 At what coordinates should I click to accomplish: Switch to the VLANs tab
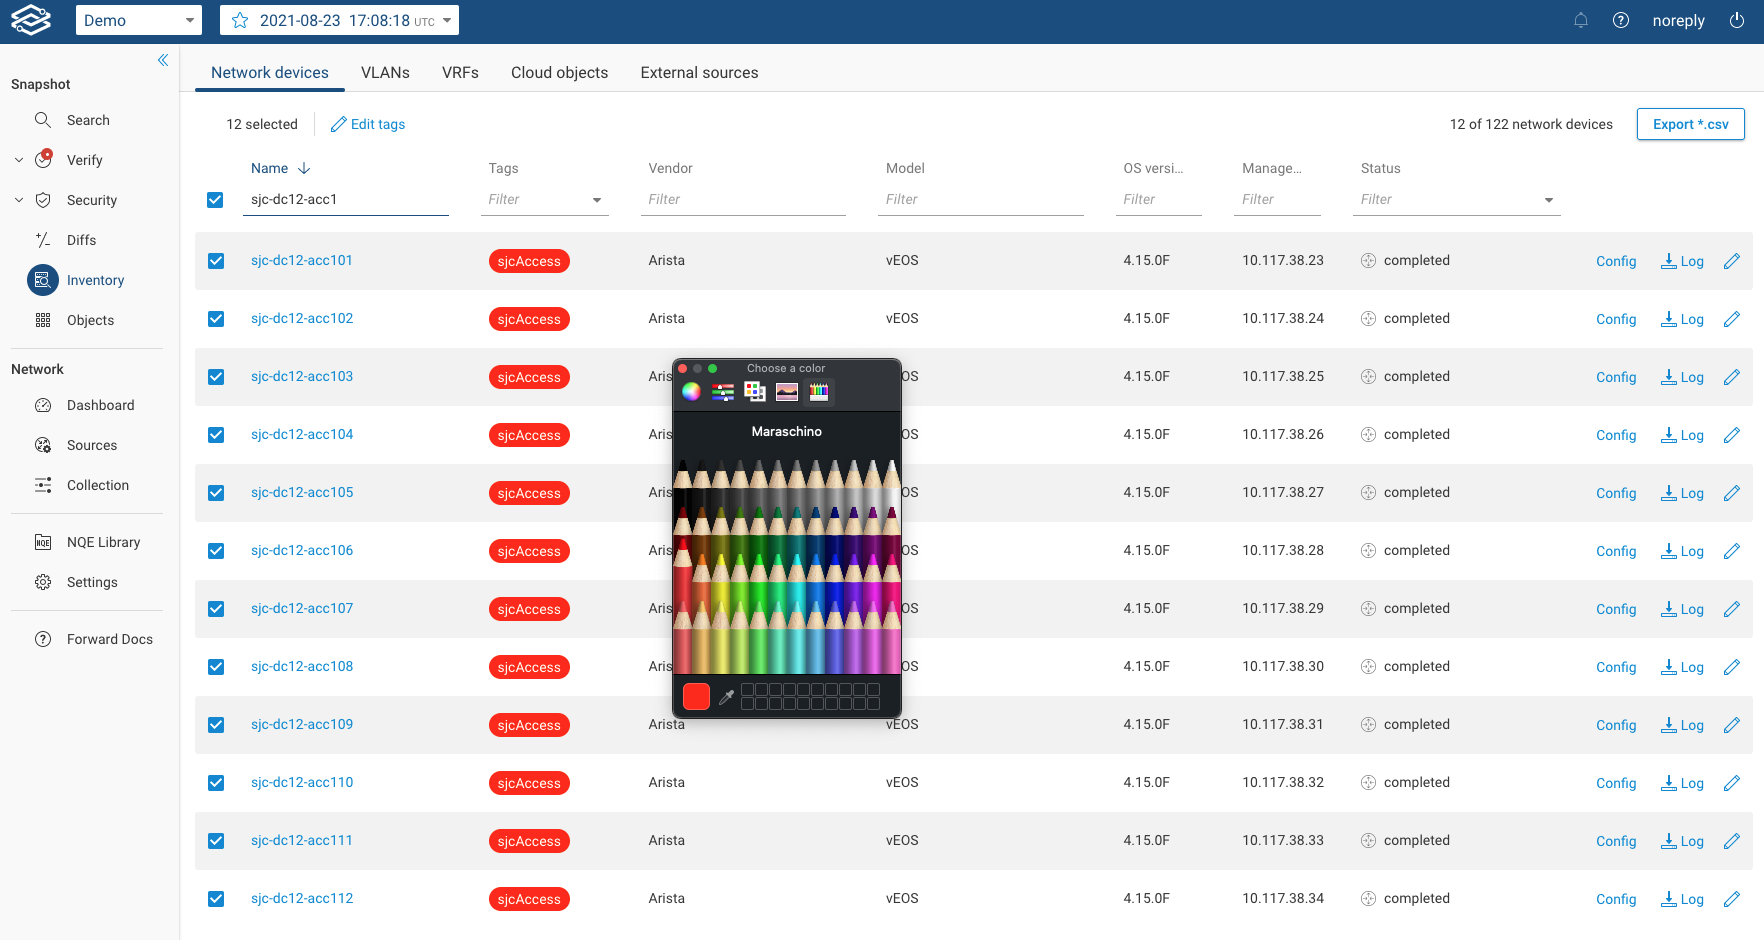385,73
